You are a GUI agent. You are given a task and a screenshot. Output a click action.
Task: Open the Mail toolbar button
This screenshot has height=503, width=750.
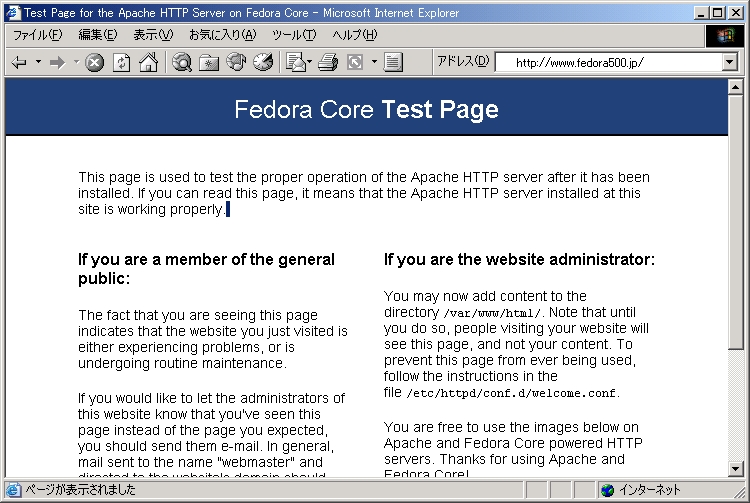(296, 62)
